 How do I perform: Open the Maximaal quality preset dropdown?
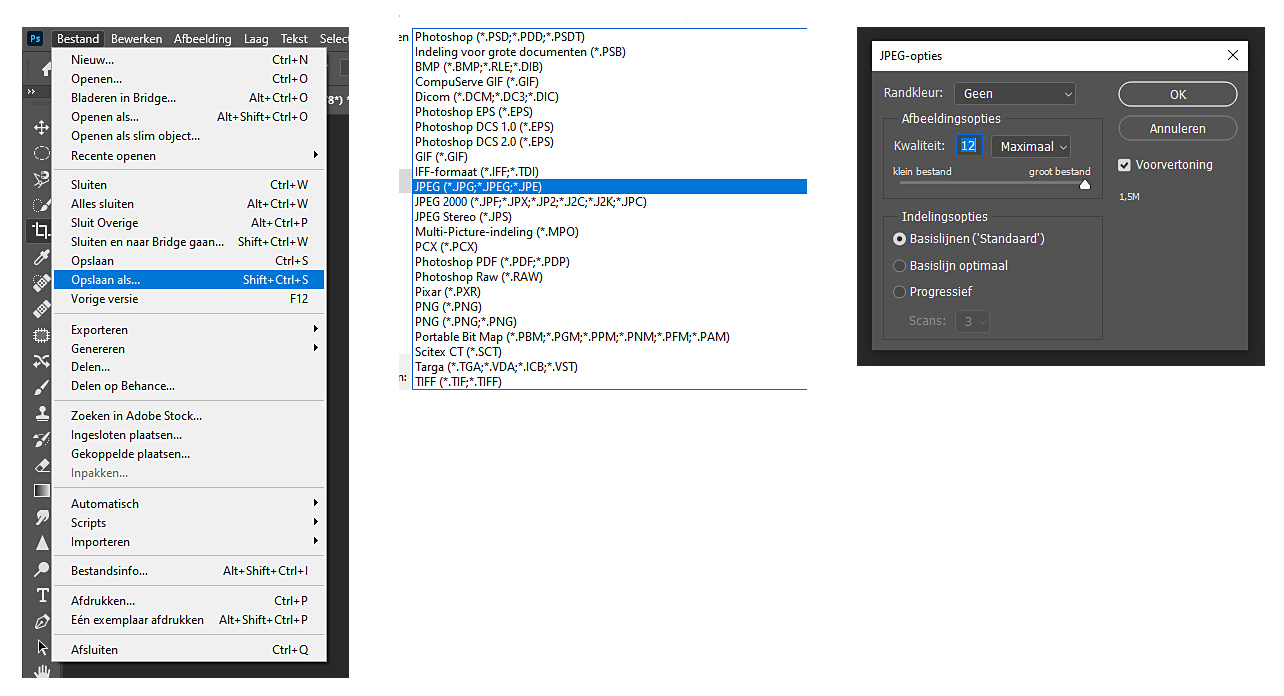pyautogui.click(x=1031, y=146)
